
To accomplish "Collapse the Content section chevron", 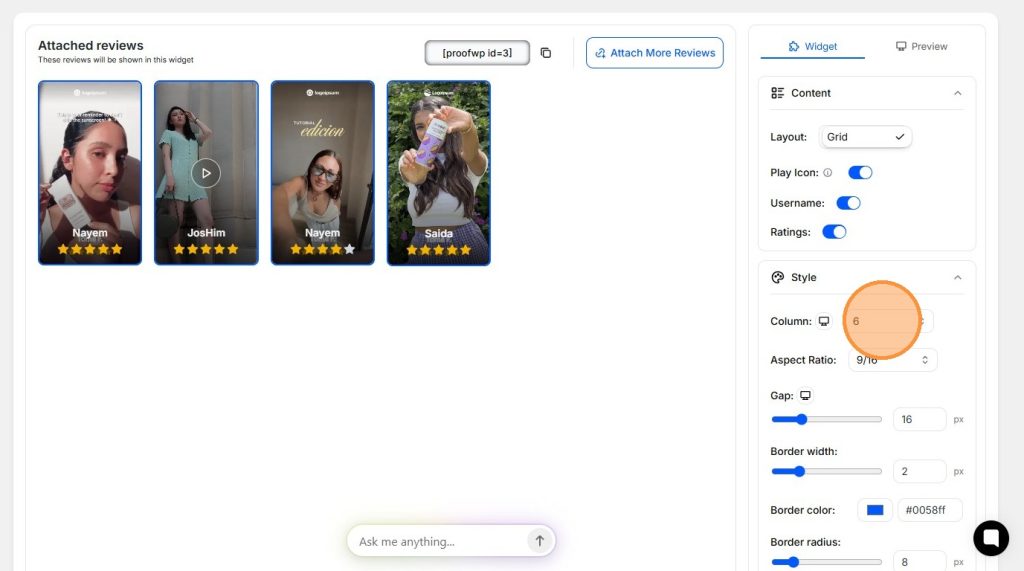I will coord(957,93).
